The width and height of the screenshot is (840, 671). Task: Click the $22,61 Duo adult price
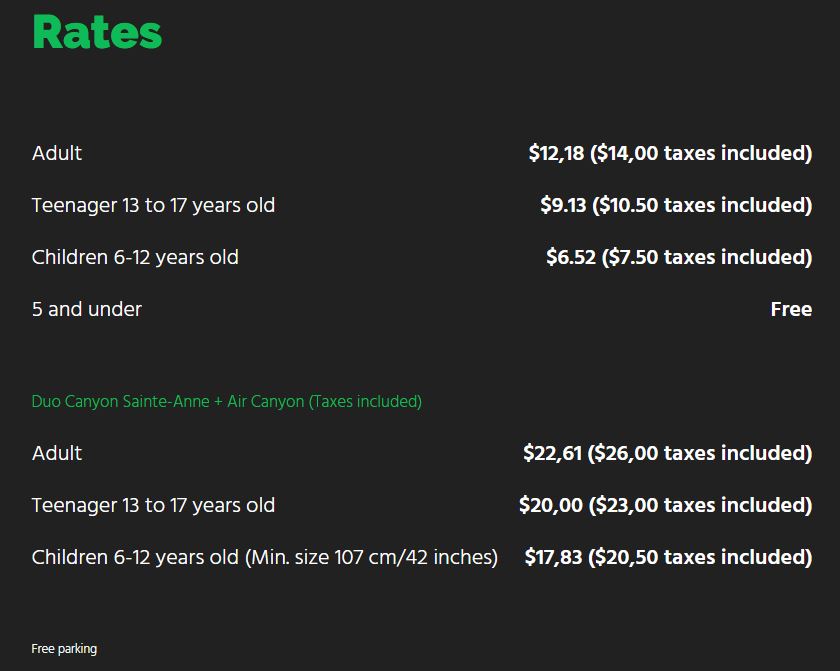pyautogui.click(x=552, y=453)
